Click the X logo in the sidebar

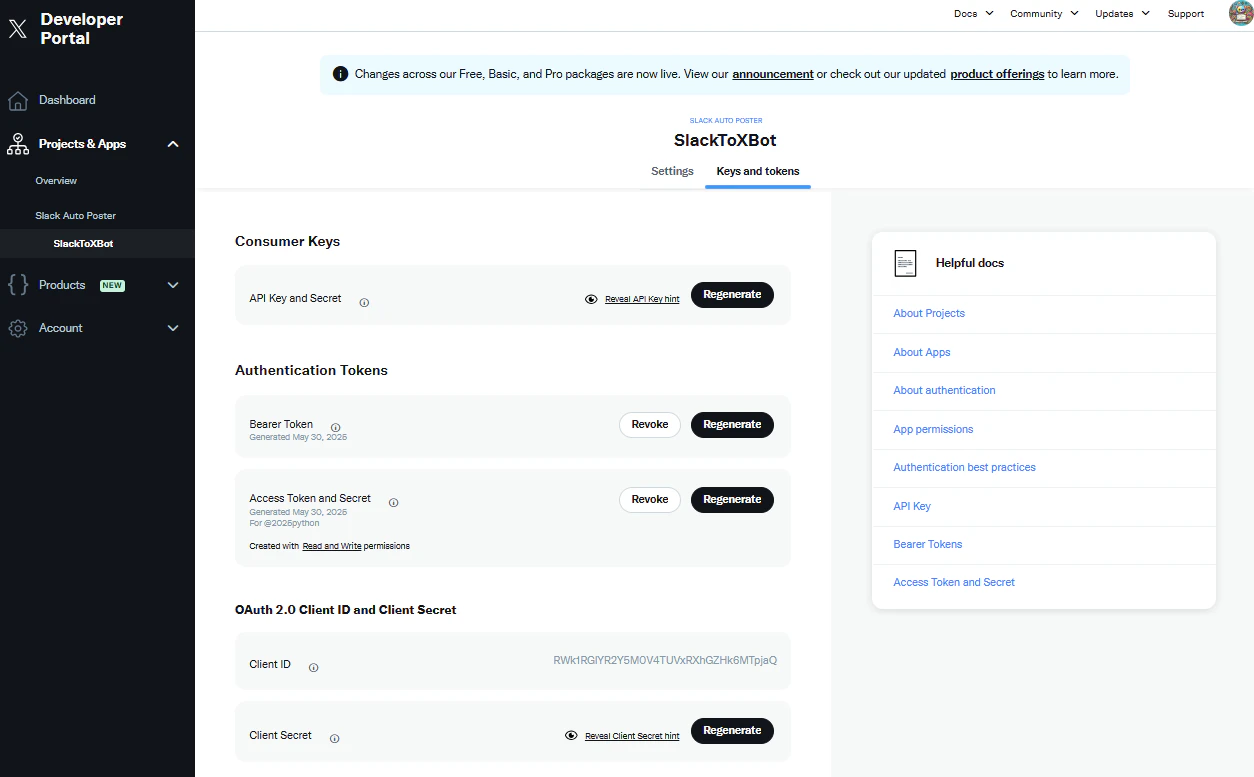click(x=18, y=29)
